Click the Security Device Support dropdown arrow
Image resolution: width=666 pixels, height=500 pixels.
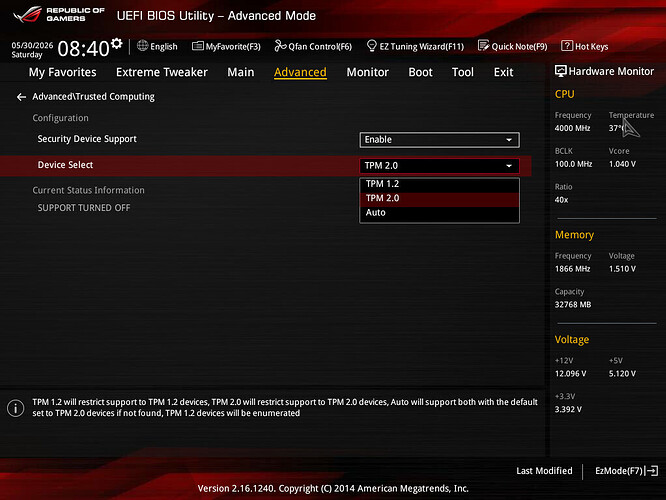(509, 140)
